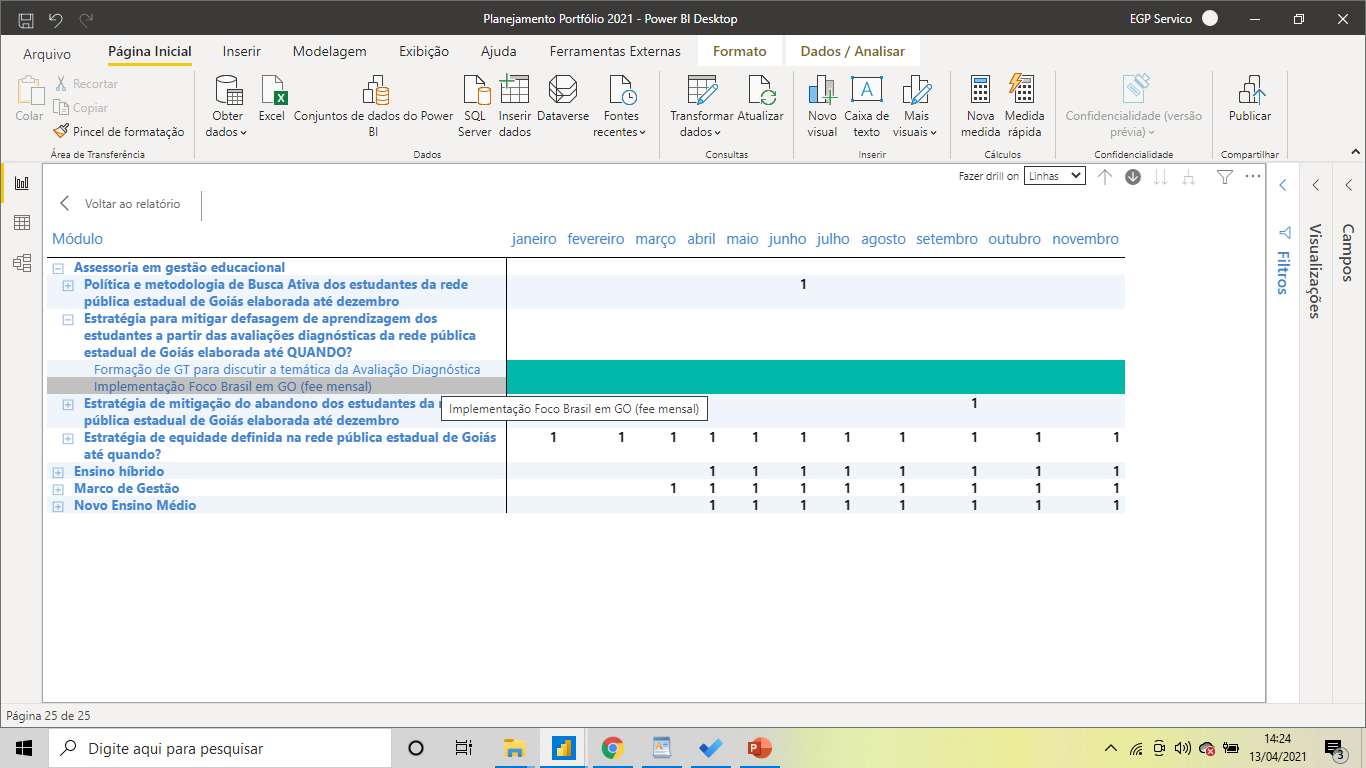Expand the Marco de Gestão row
The image size is (1366, 768).
click(x=58, y=489)
